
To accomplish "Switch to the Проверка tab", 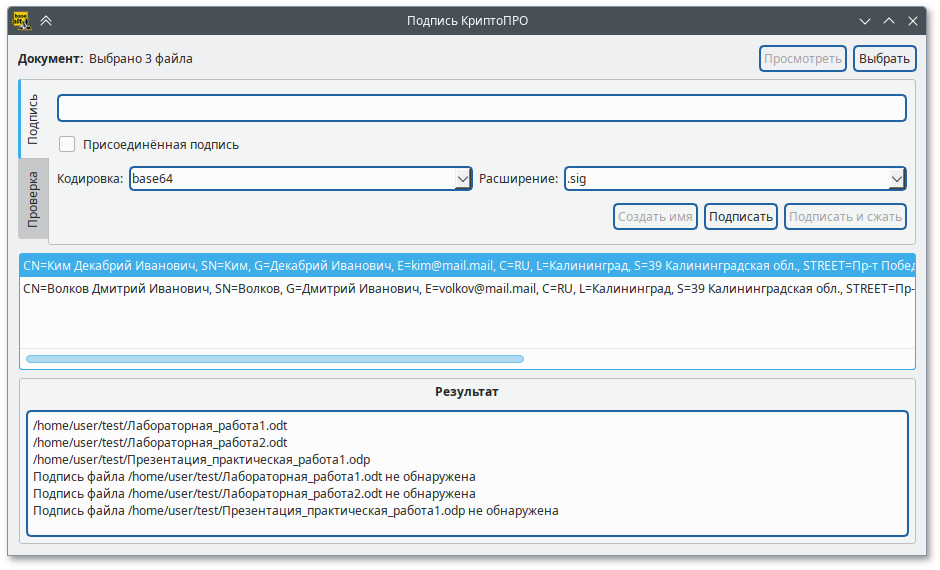I will click(33, 199).
